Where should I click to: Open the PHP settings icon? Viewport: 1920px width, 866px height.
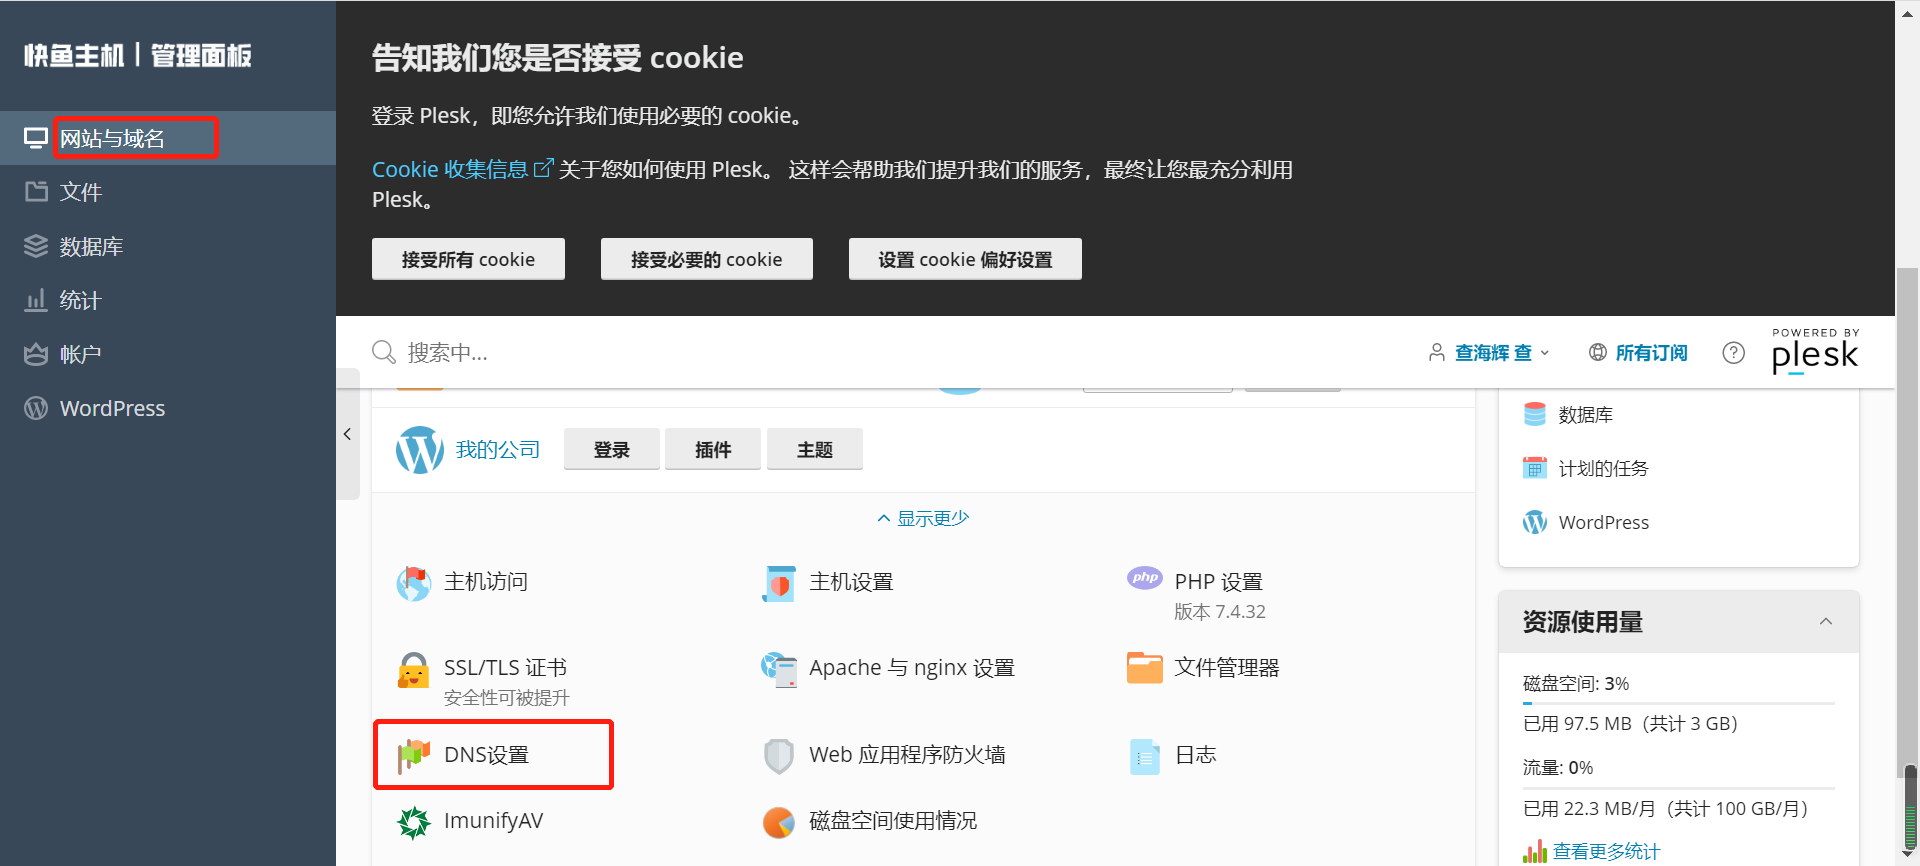(x=1144, y=579)
